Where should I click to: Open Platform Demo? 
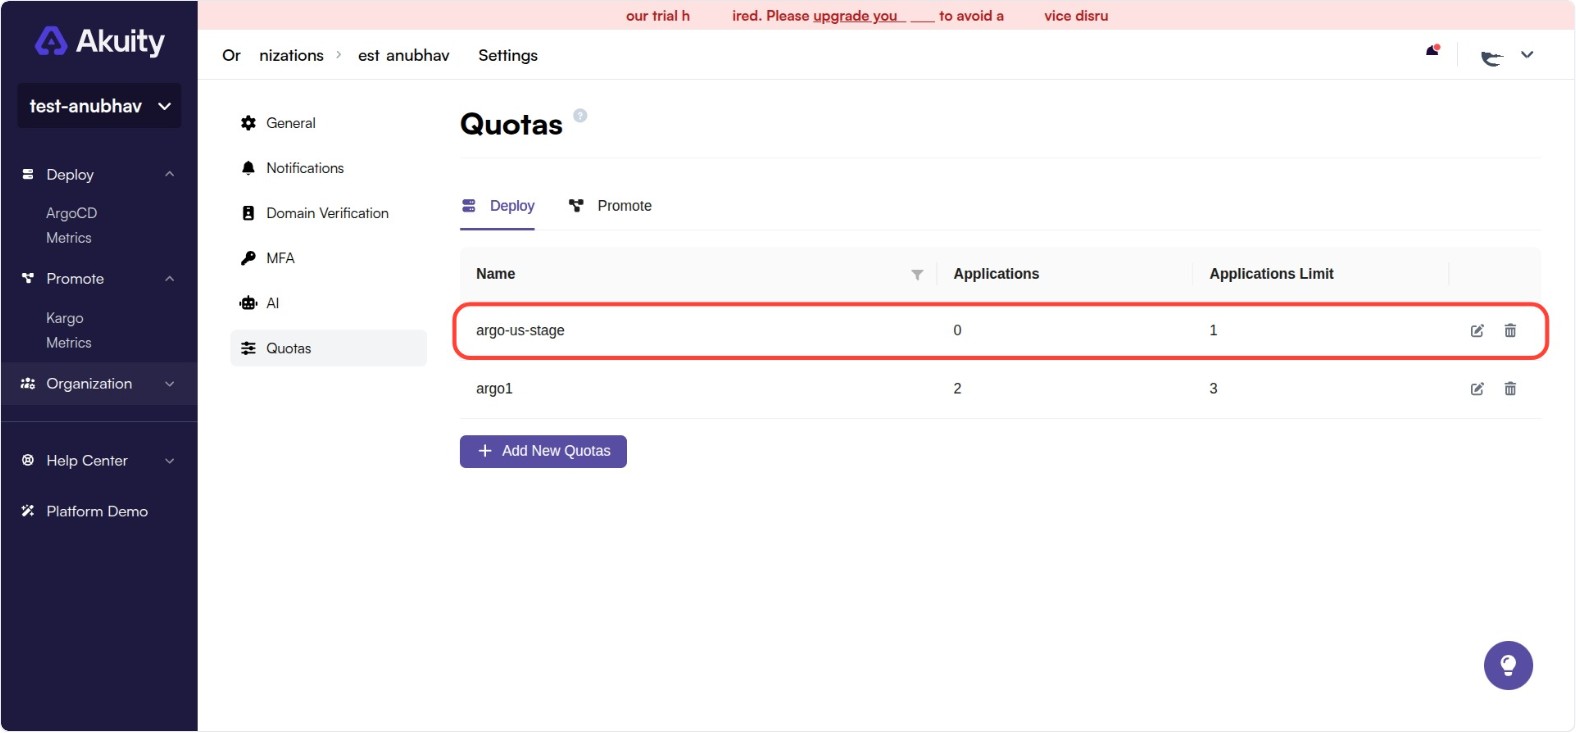tap(97, 511)
